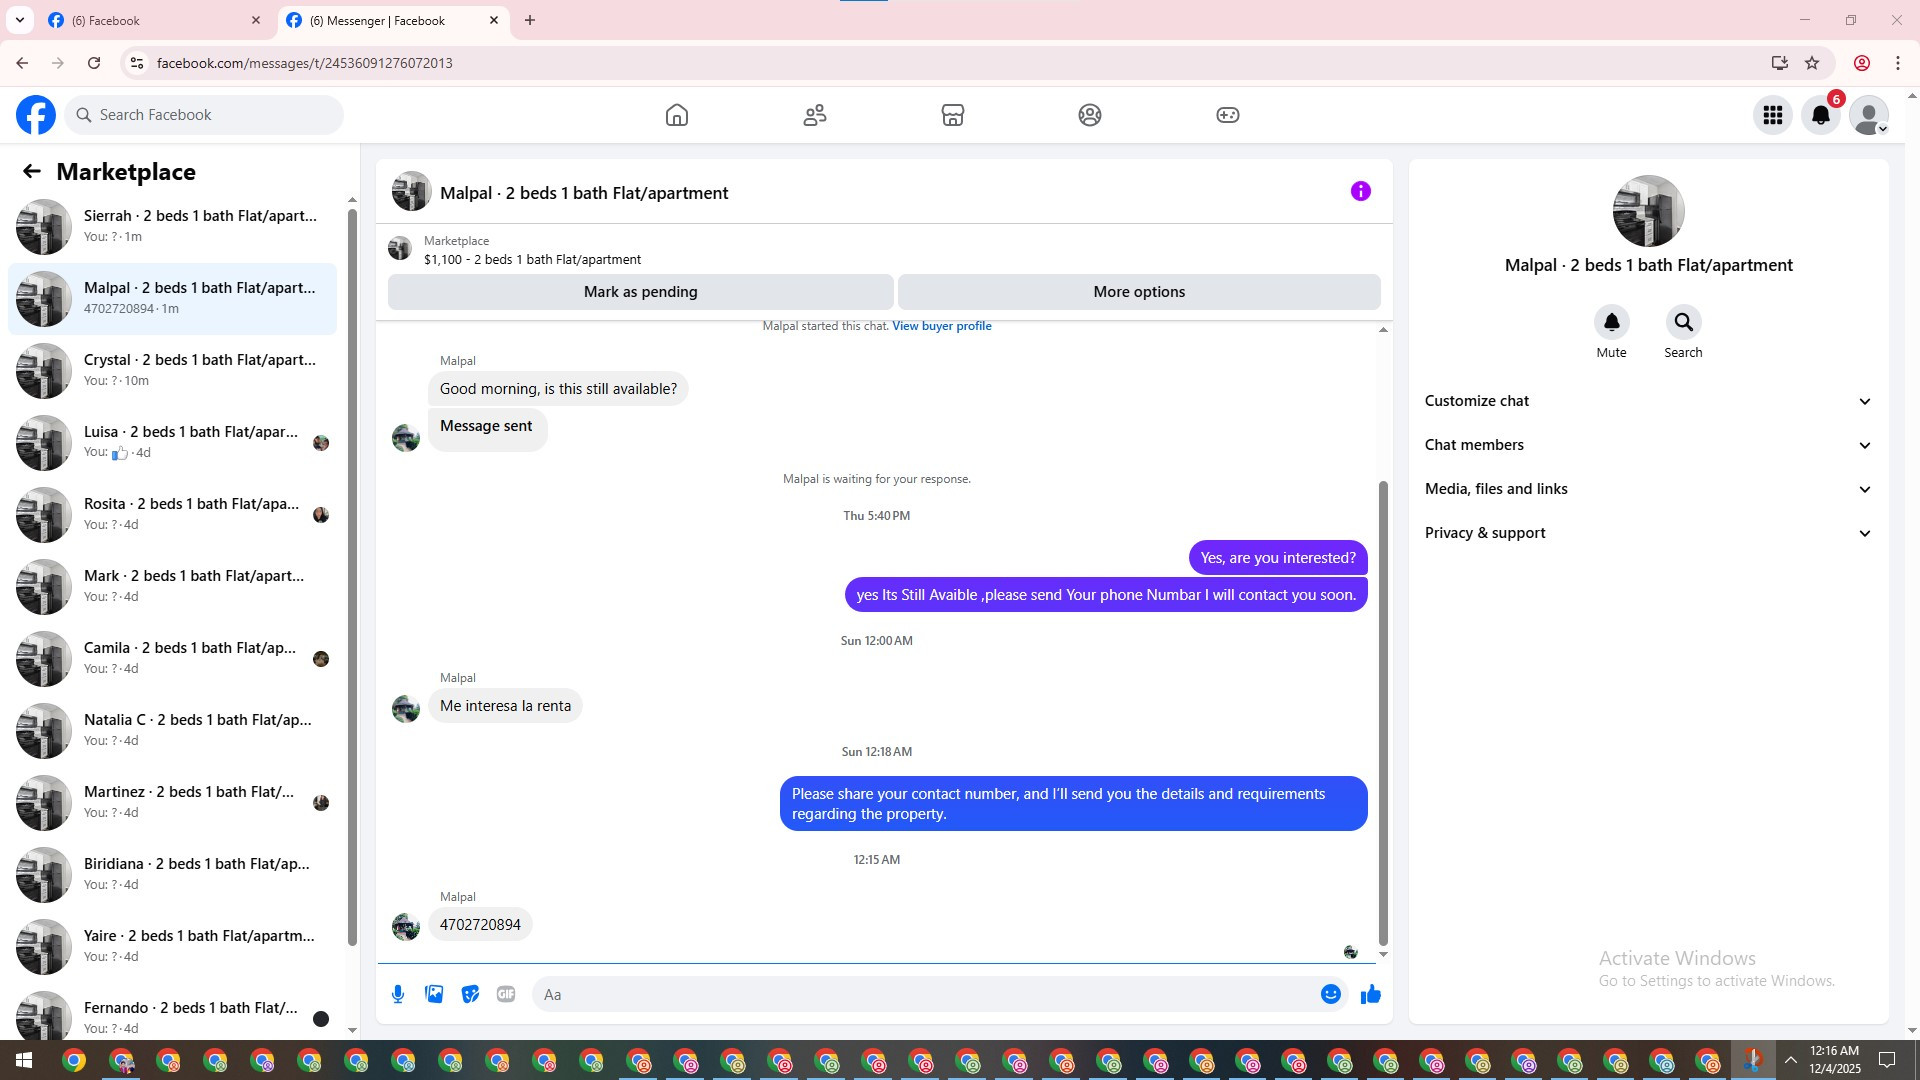Open the GIF picker
The width and height of the screenshot is (1920, 1080).
tap(506, 994)
